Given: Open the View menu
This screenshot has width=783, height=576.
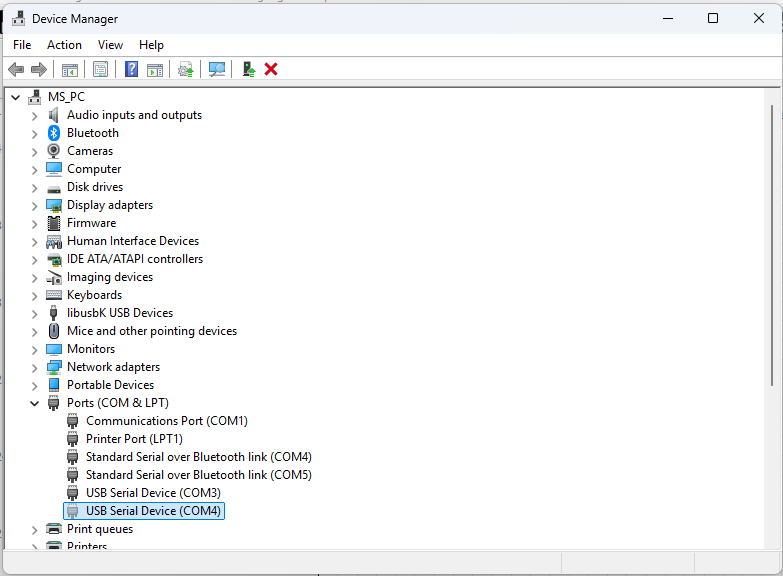Looking at the screenshot, I should point(110,45).
